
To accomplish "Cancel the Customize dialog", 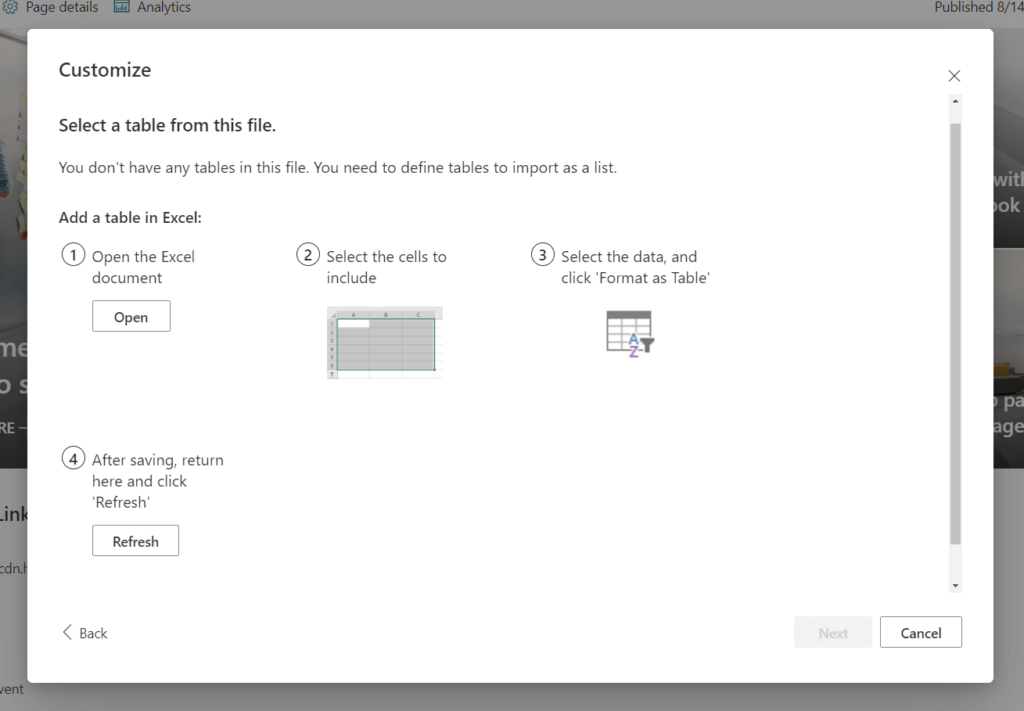I will tap(921, 633).
